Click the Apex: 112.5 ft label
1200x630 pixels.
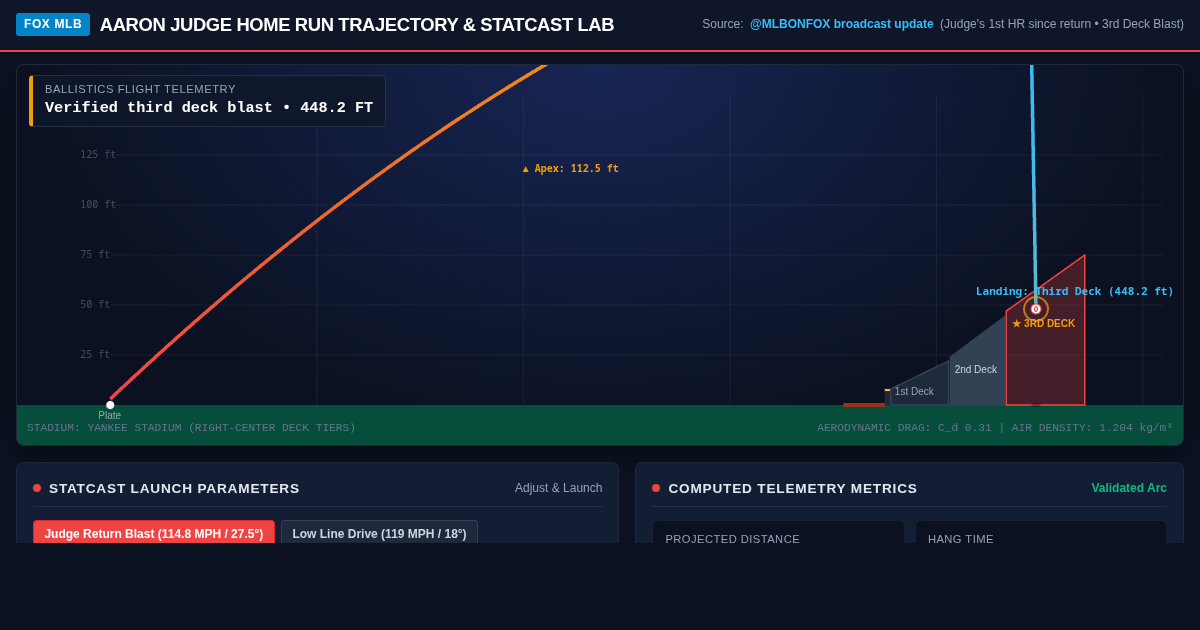(x=570, y=169)
